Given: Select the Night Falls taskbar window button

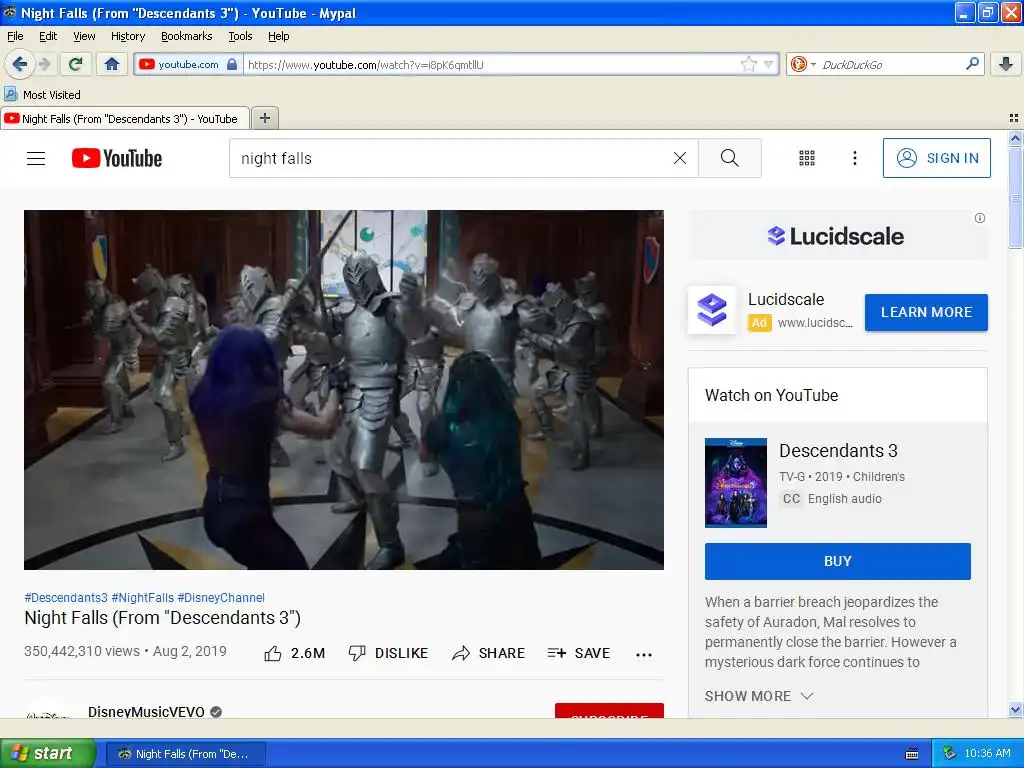Looking at the screenshot, I should coord(185,754).
